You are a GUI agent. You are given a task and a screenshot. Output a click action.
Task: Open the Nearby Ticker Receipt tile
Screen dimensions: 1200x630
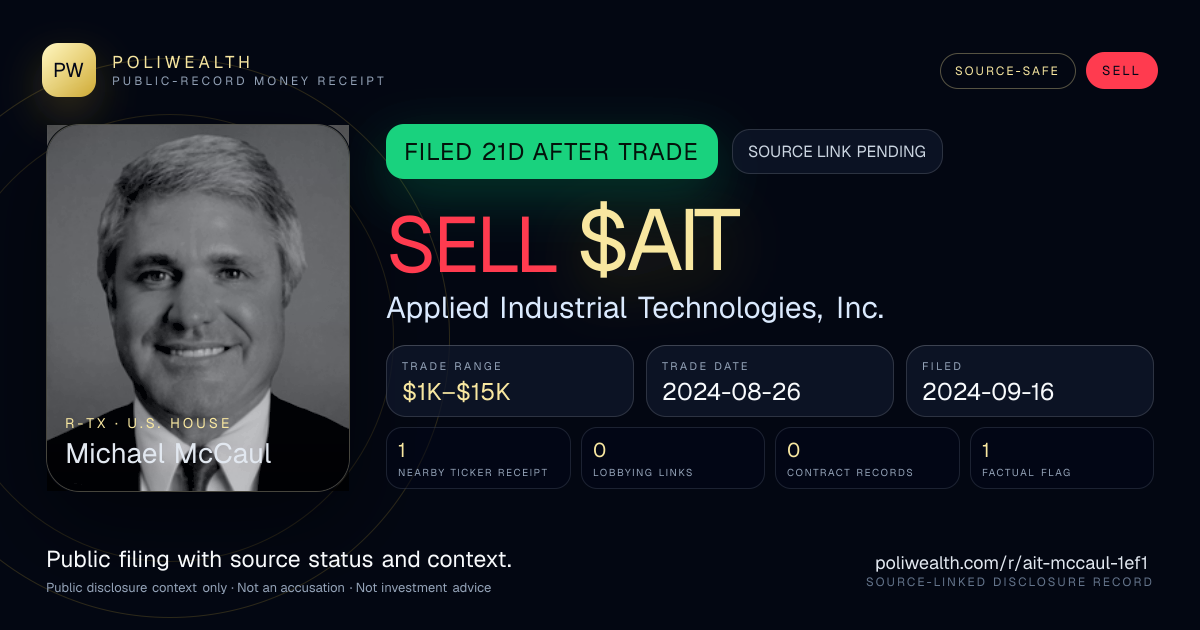pyautogui.click(x=478, y=458)
